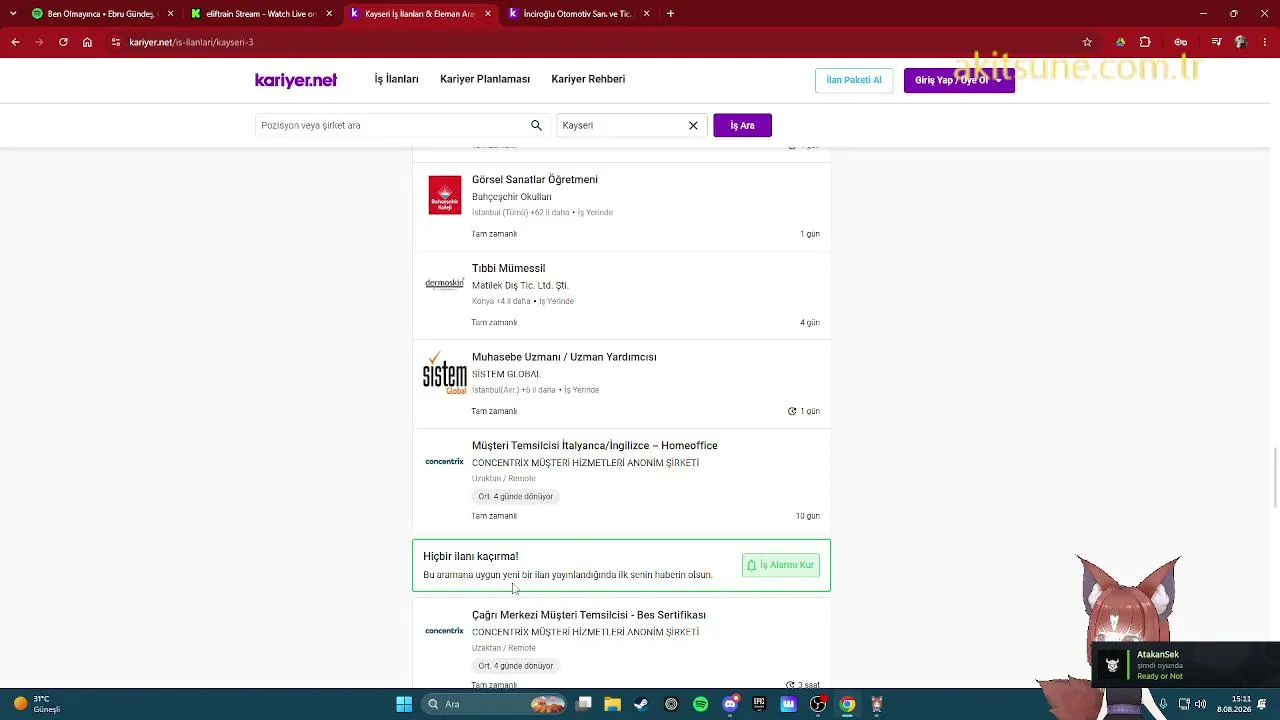Viewport: 1280px width, 720px height.
Task: Open Steam from the taskbar
Action: 641,704
